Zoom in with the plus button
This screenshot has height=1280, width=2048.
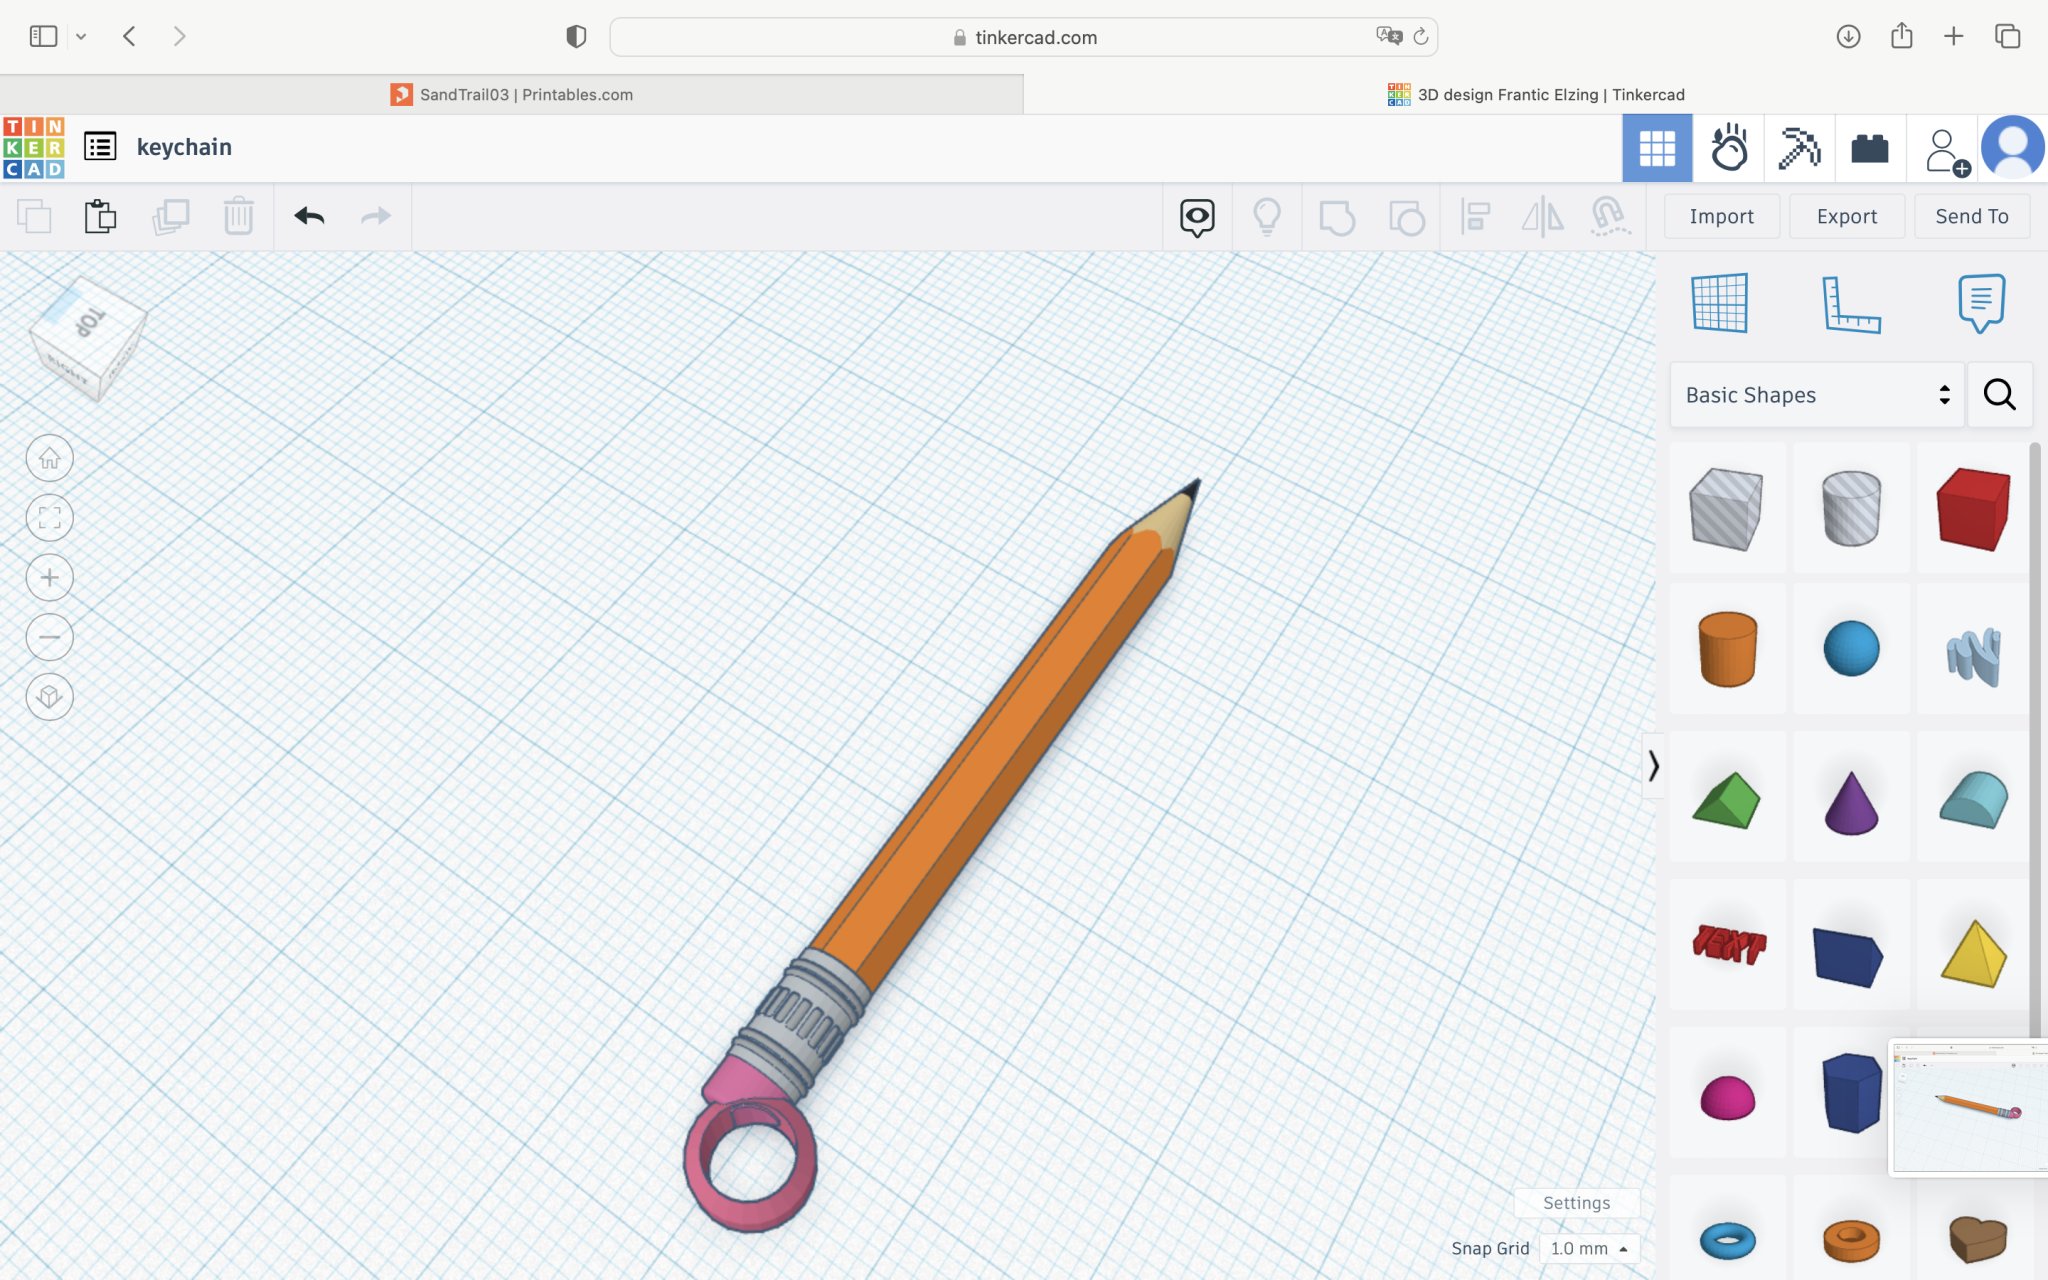pyautogui.click(x=49, y=578)
